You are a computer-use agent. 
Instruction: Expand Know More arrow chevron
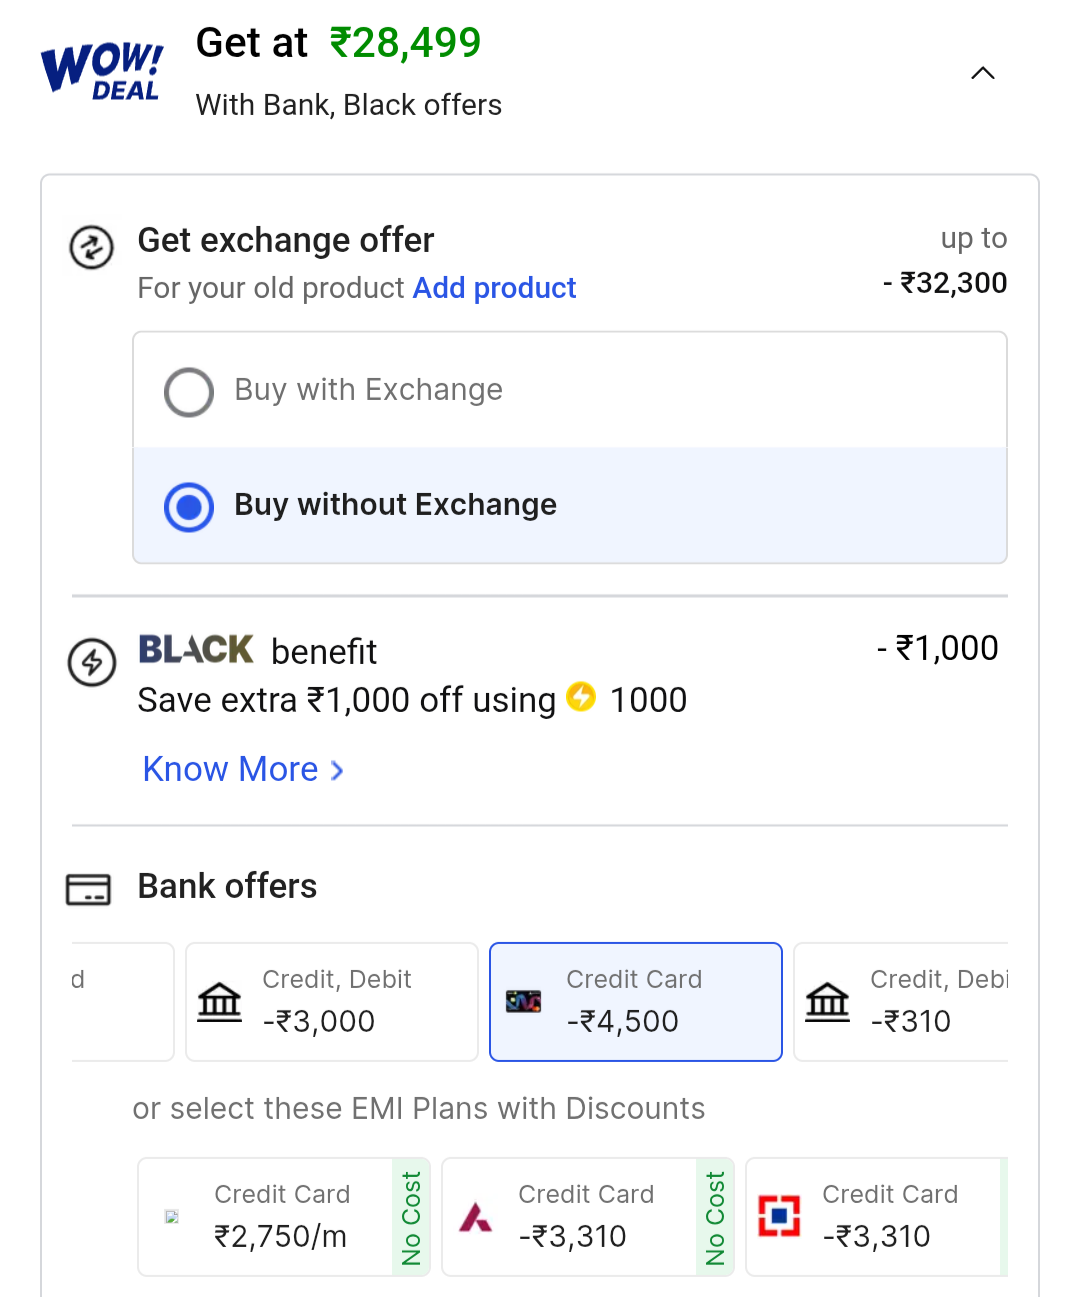(338, 770)
